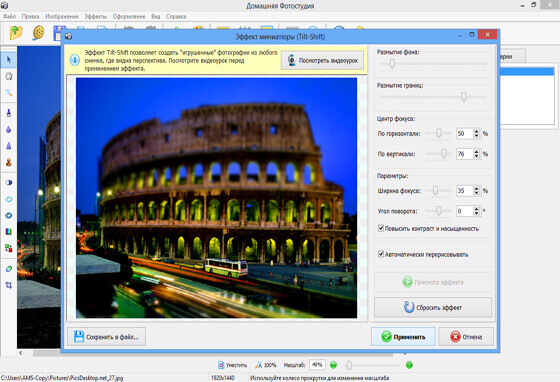Select the magnifier zoom tool in left toolbar
Viewport: 560px width, 382px height.
tap(9, 93)
